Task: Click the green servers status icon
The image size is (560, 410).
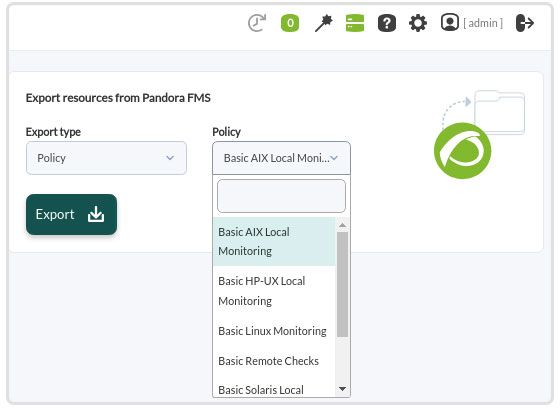Action: pos(355,23)
